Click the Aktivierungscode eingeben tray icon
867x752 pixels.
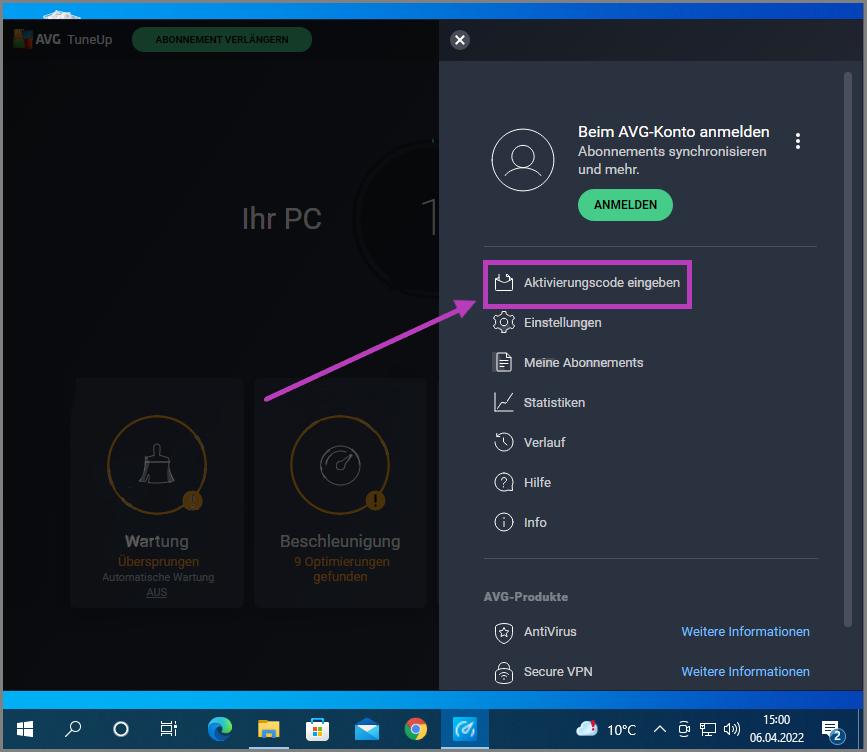click(x=504, y=283)
